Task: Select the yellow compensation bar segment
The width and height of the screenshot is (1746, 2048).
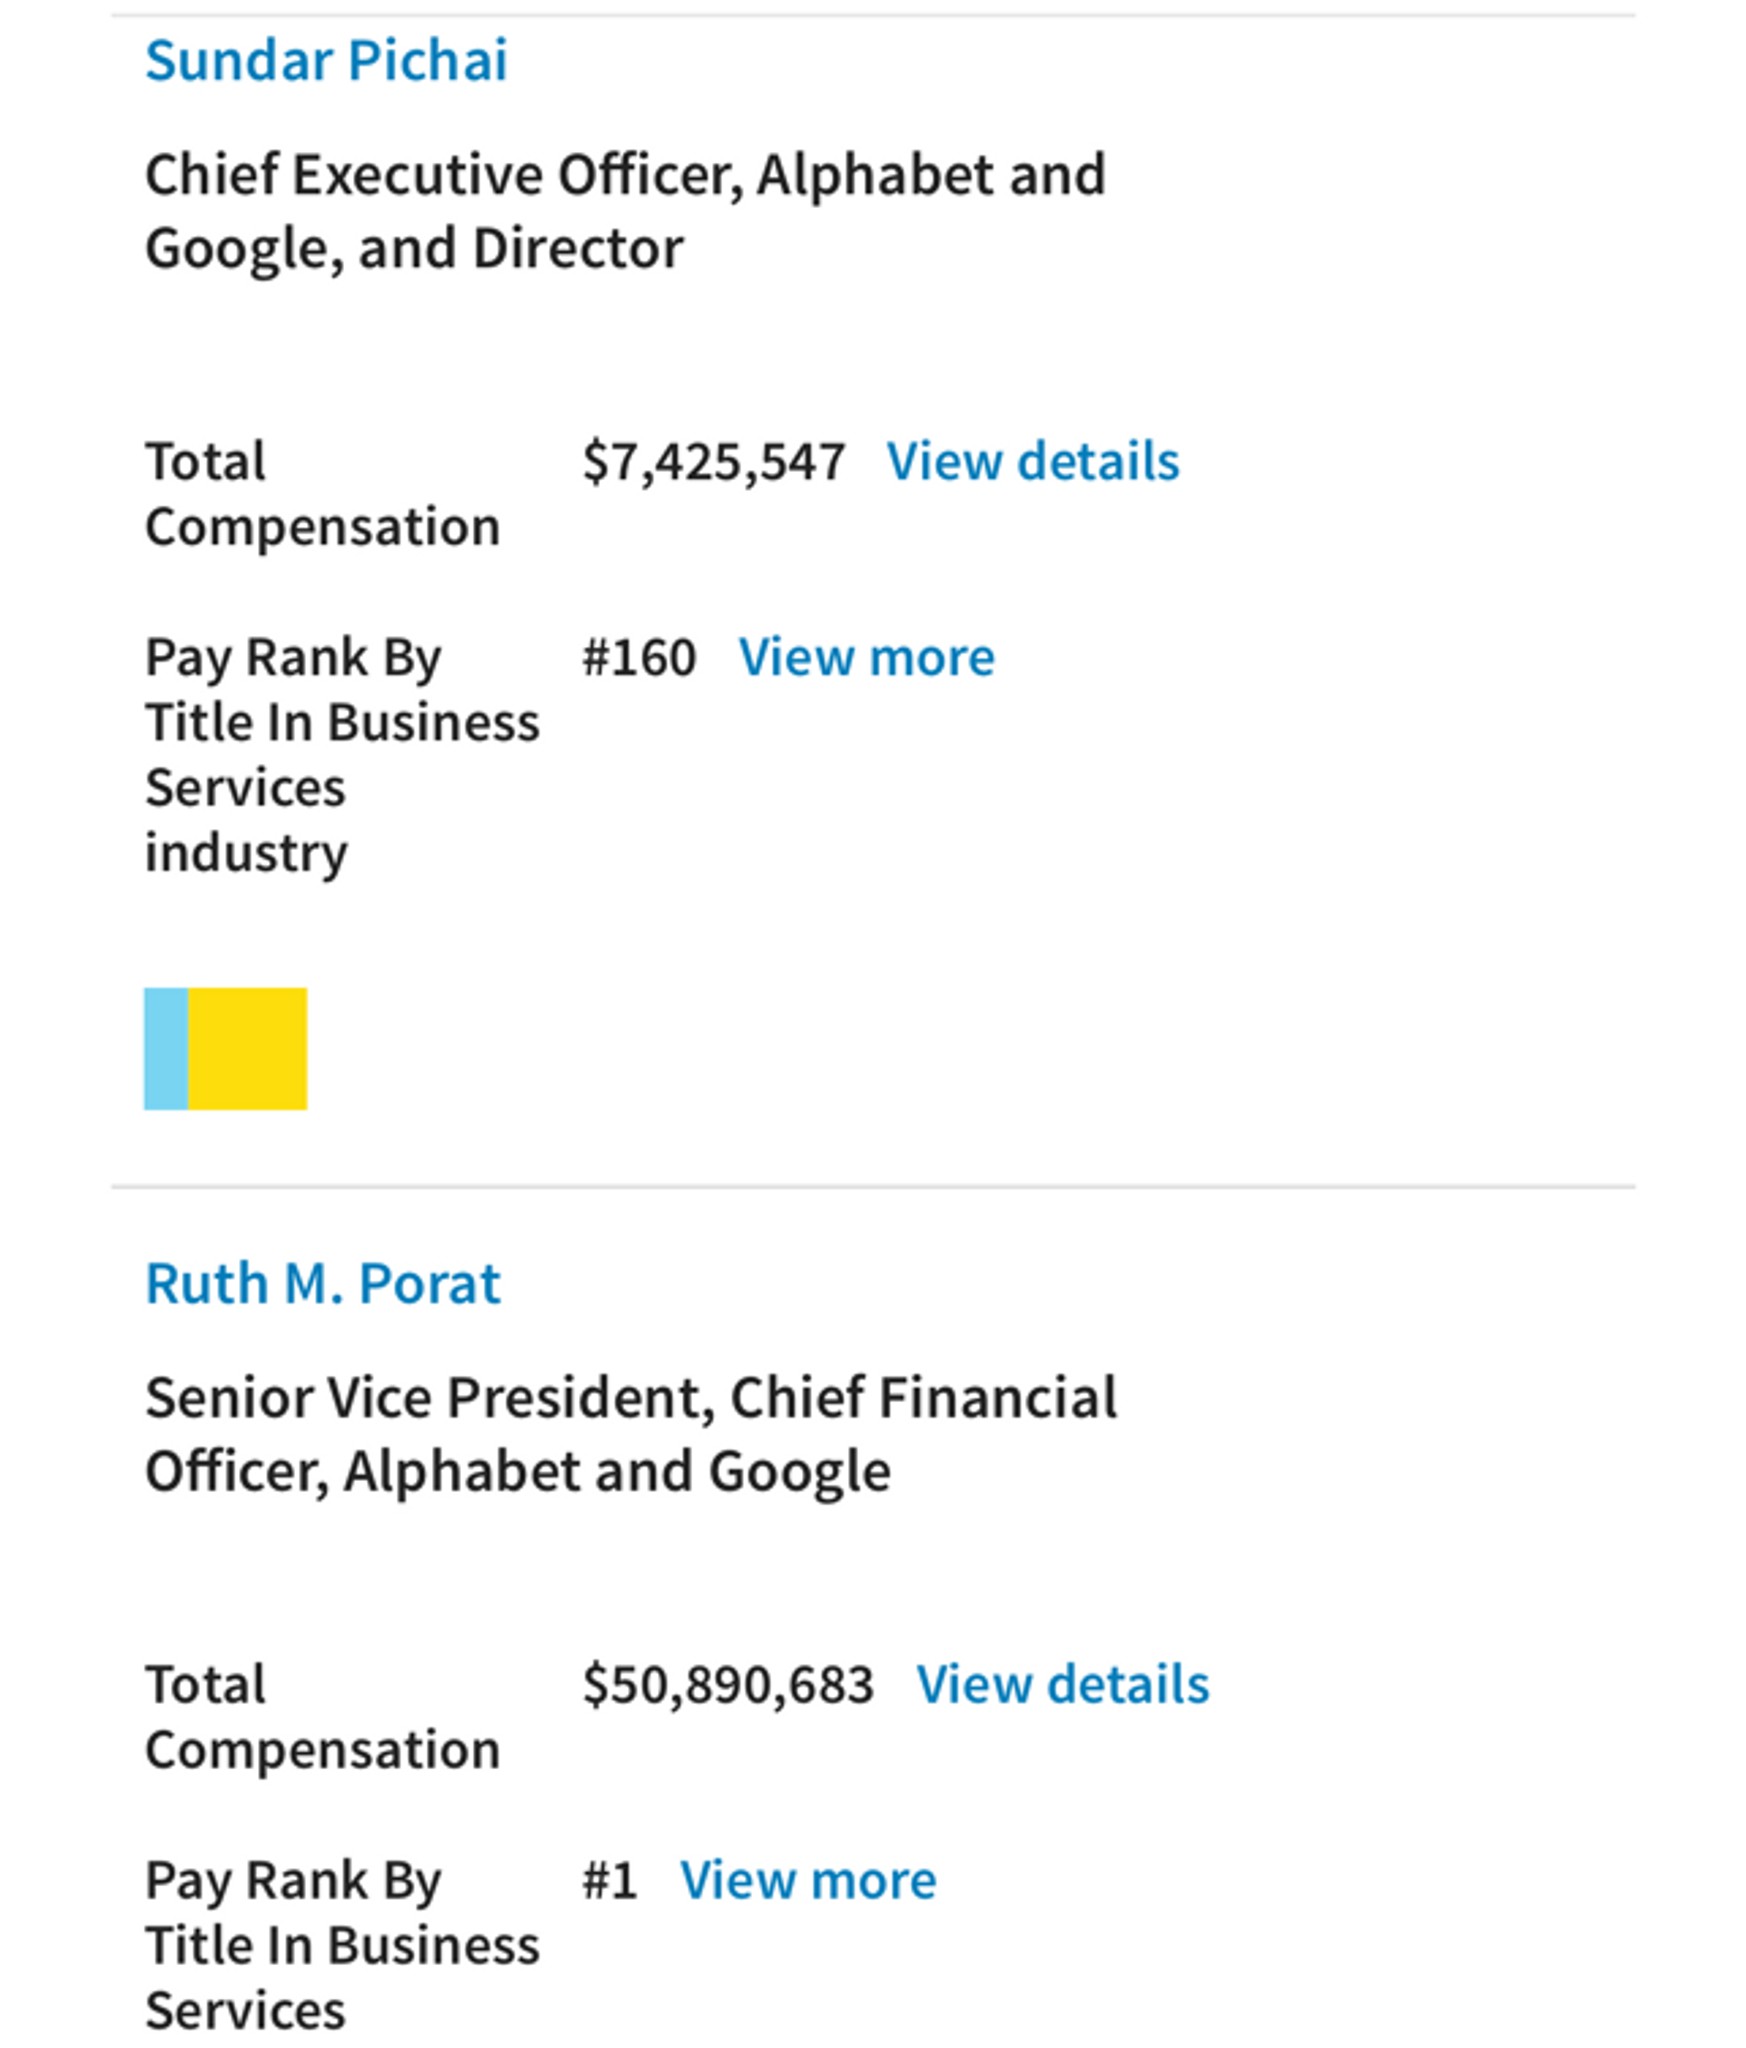Action: coord(248,1048)
